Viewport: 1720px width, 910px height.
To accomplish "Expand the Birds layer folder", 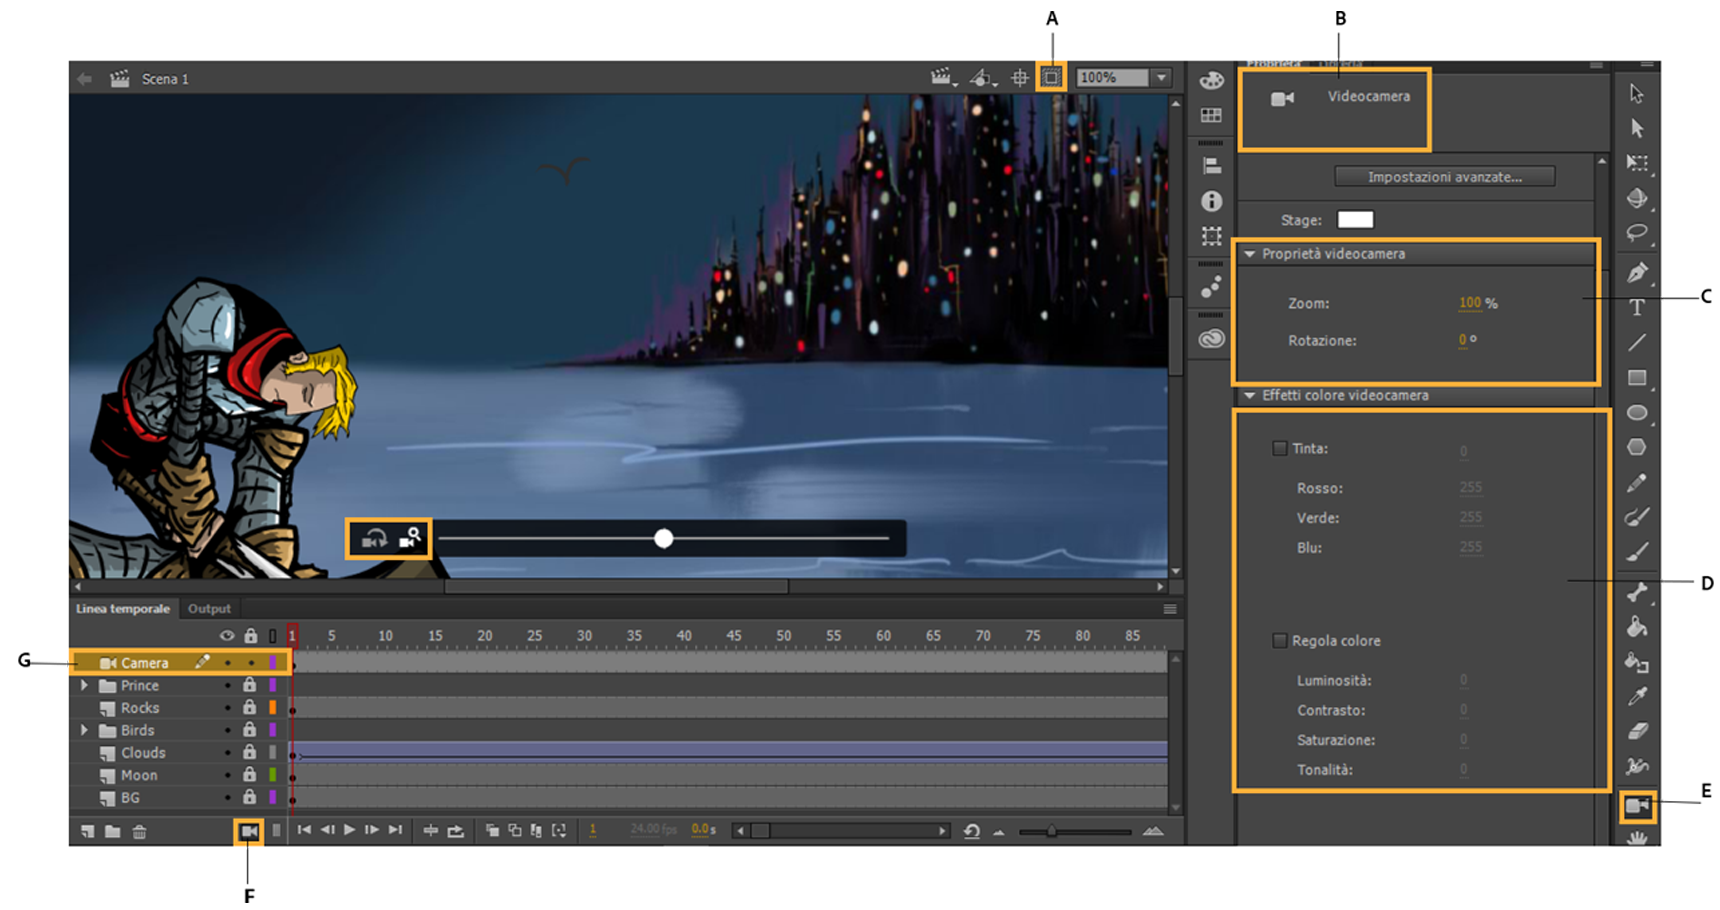I will coord(84,730).
